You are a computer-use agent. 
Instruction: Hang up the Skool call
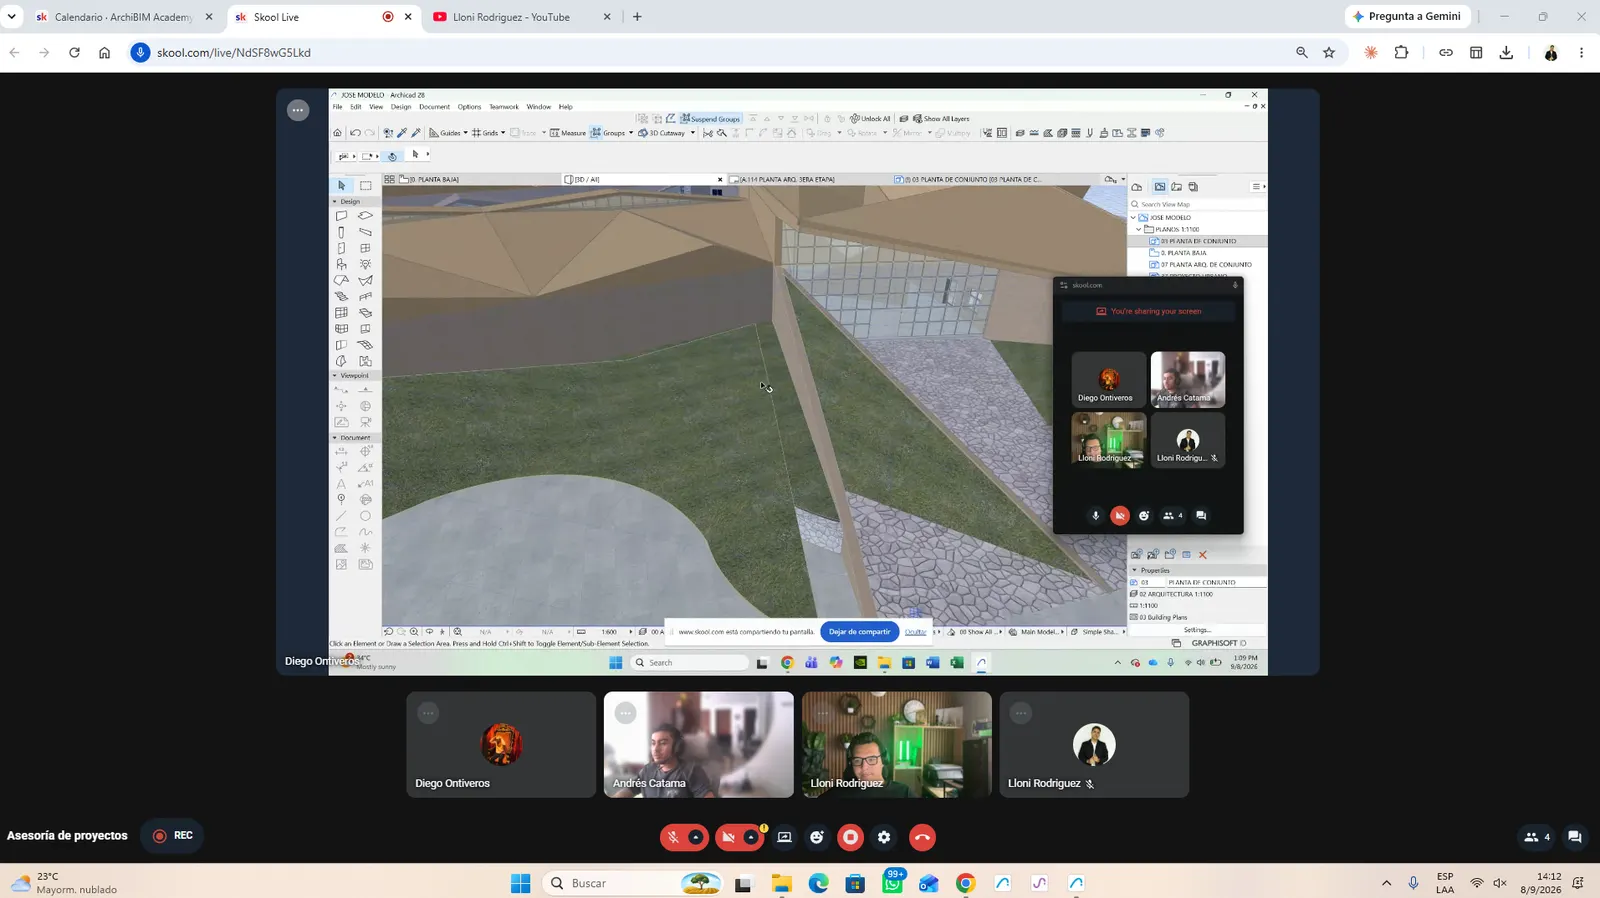click(x=922, y=837)
